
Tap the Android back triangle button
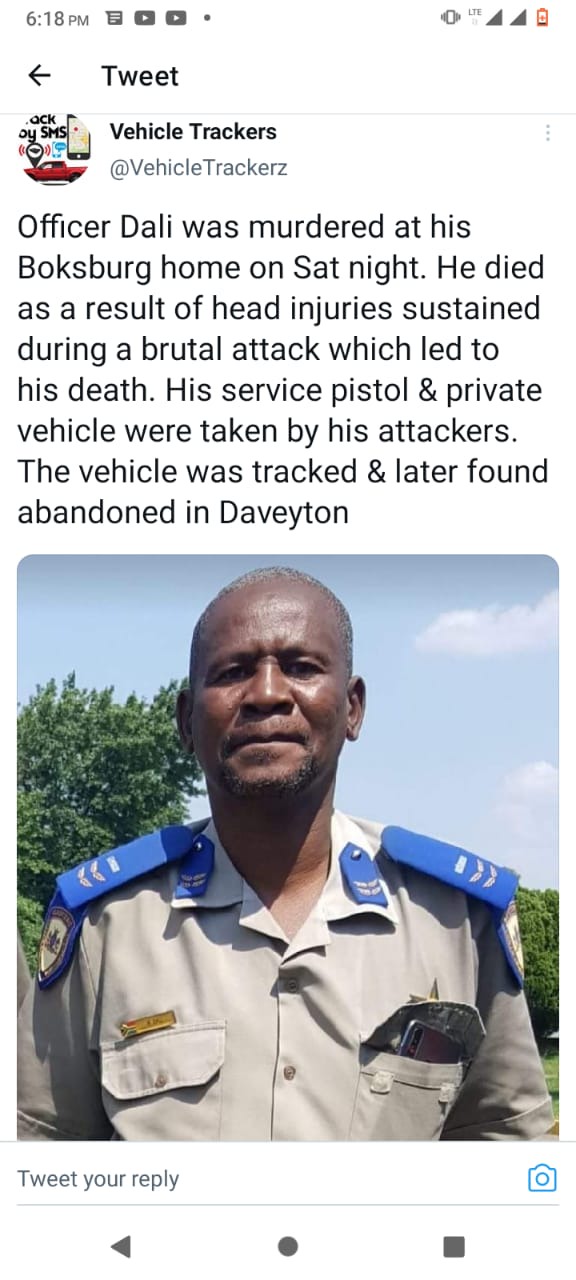121,1246
